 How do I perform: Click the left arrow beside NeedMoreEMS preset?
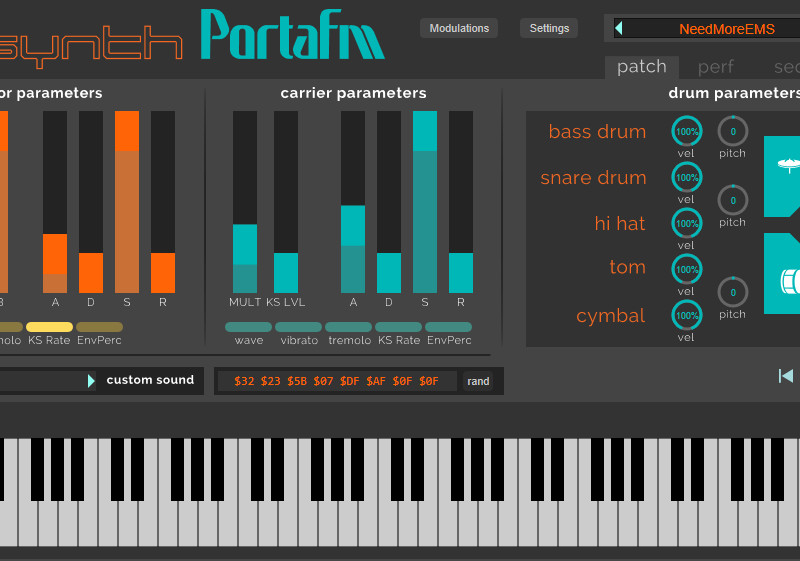(619, 28)
